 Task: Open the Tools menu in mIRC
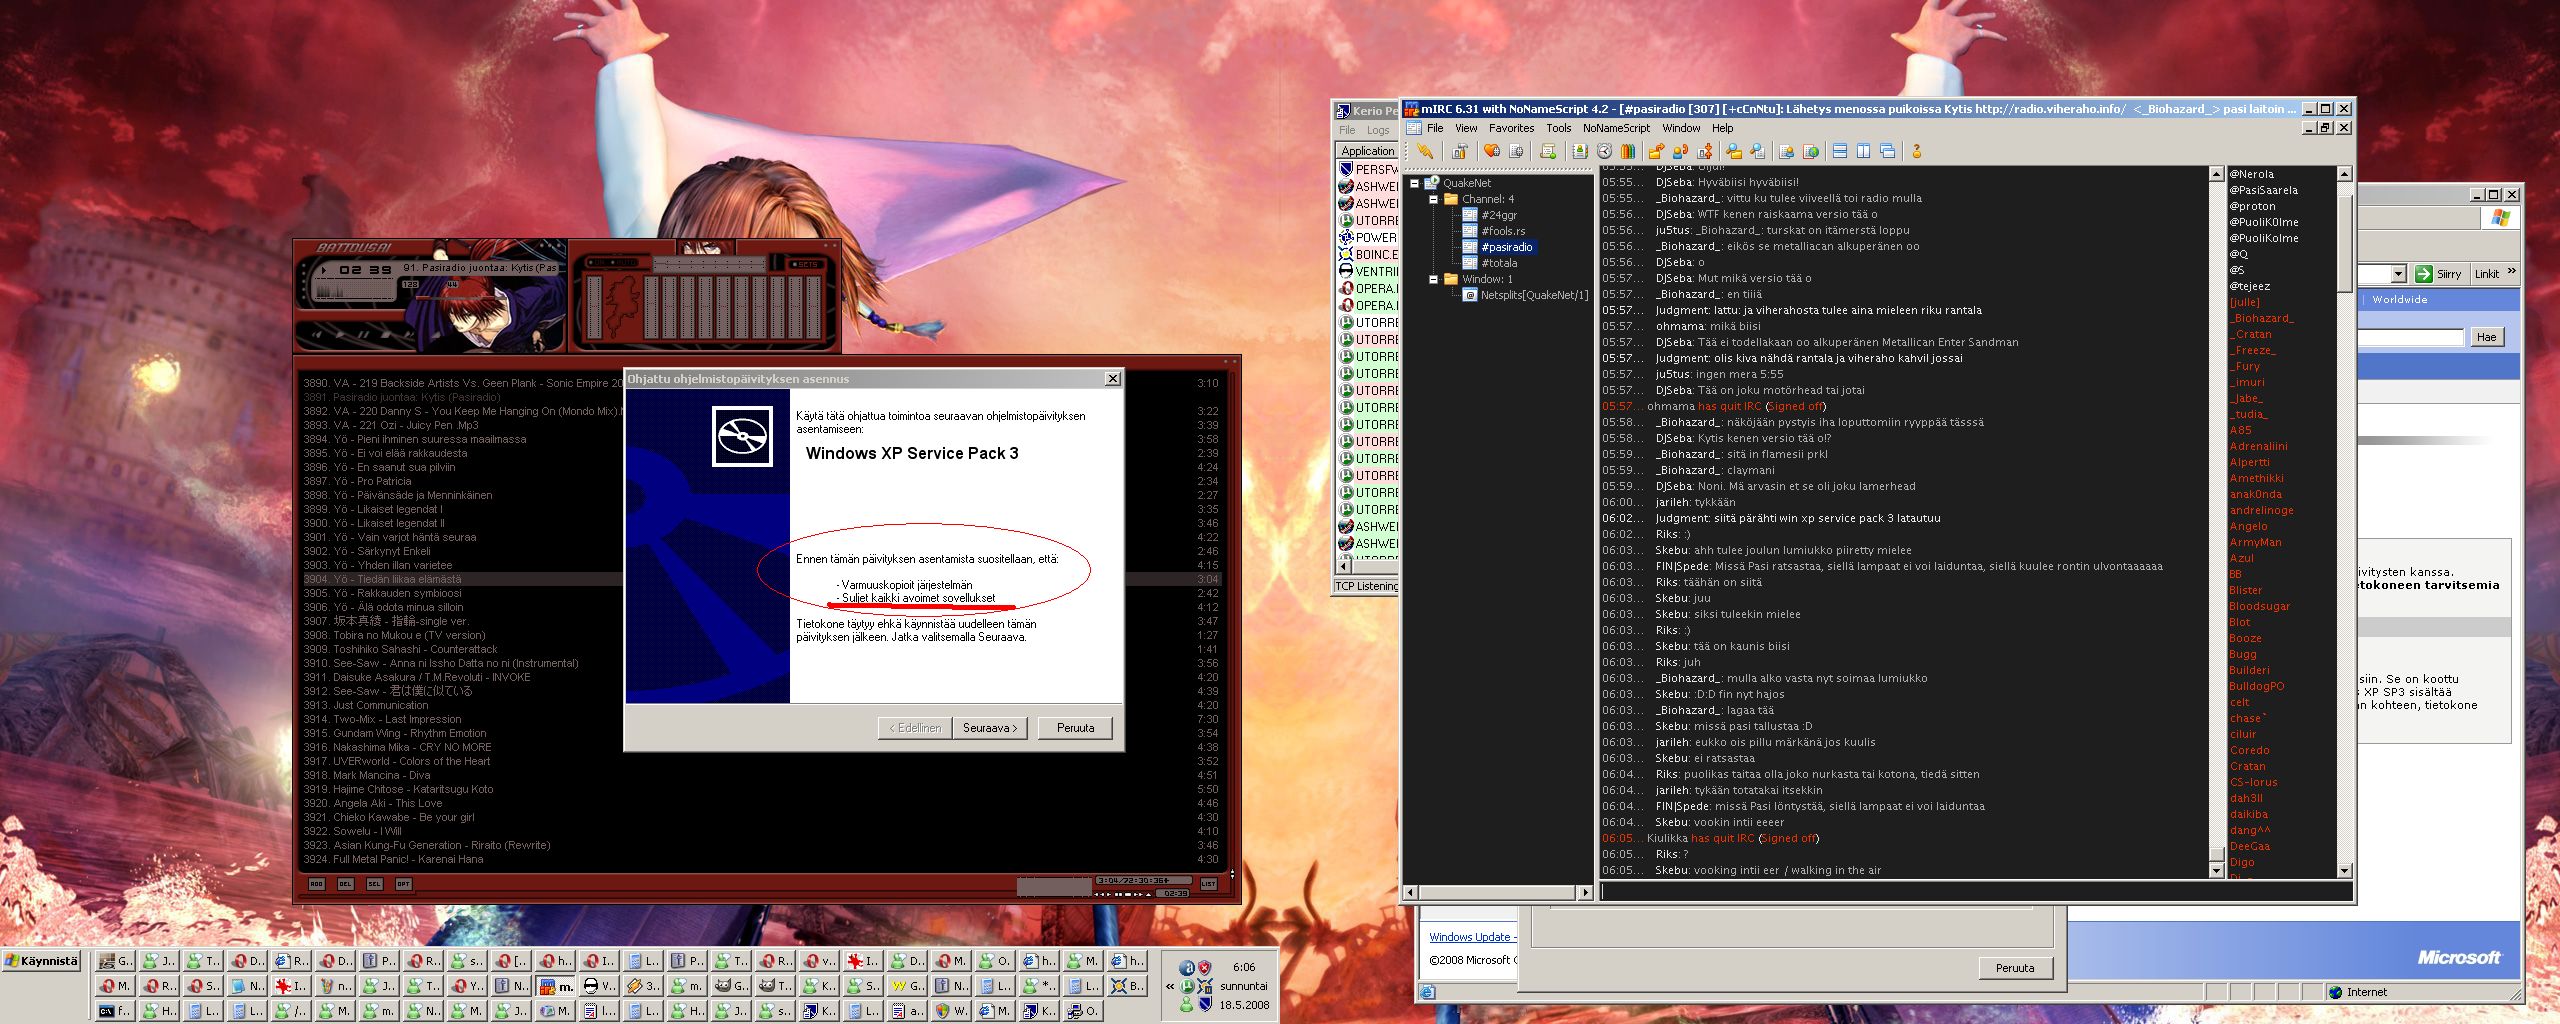(1558, 128)
